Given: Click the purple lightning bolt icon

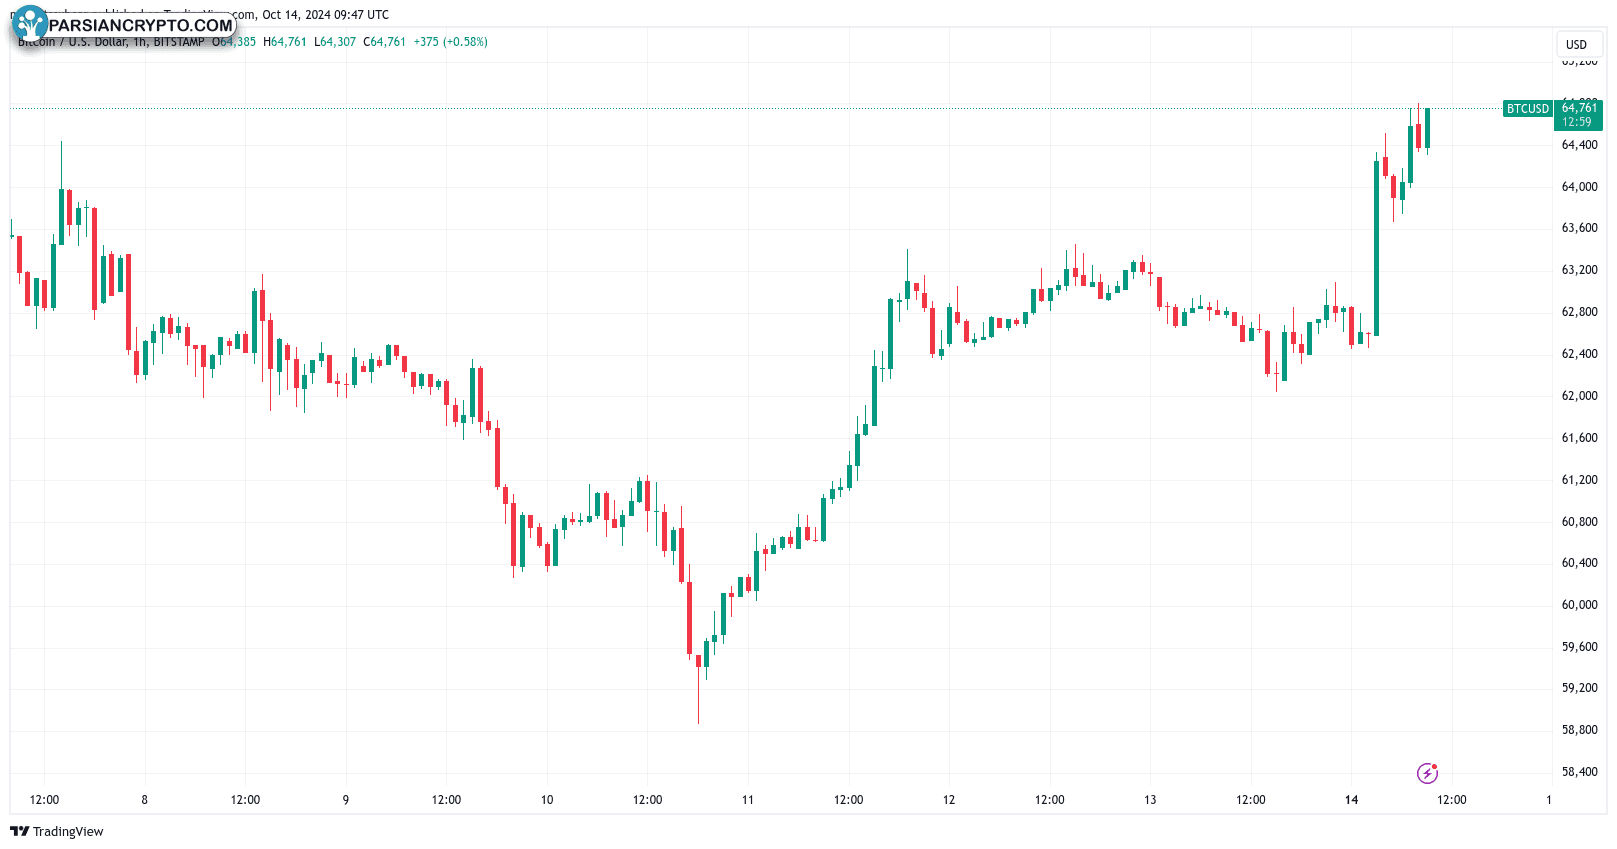Looking at the screenshot, I should click(x=1427, y=773).
